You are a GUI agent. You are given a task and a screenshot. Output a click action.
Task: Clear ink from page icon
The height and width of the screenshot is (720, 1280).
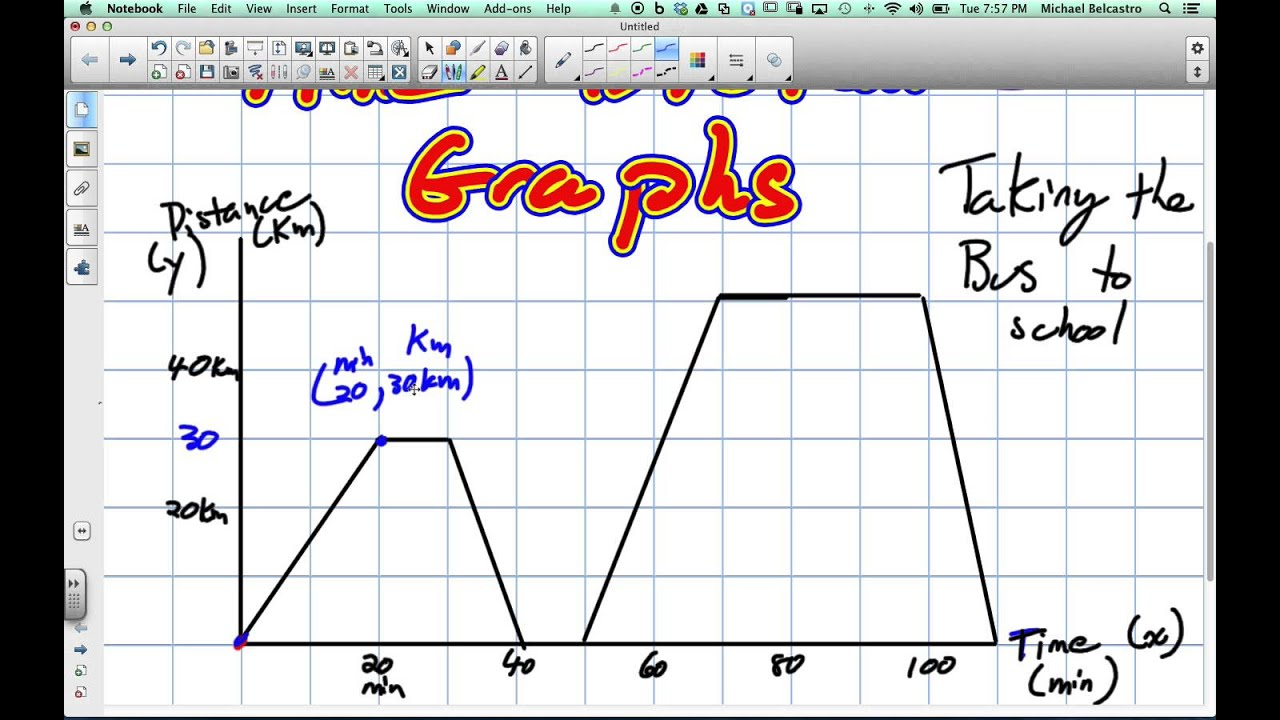coord(255,72)
